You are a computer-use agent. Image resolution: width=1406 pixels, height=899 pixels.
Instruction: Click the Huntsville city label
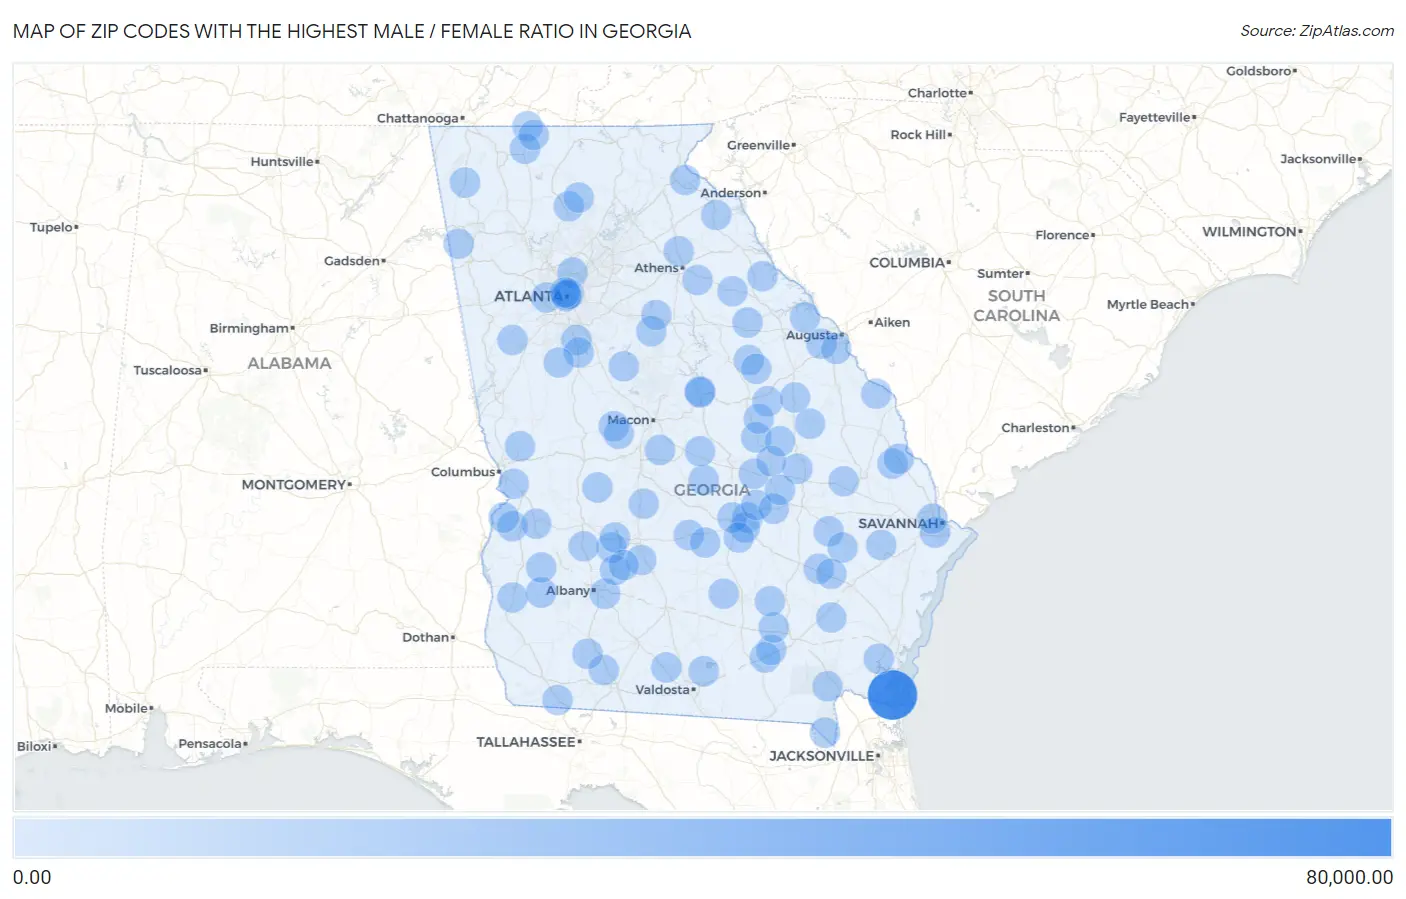pyautogui.click(x=282, y=162)
